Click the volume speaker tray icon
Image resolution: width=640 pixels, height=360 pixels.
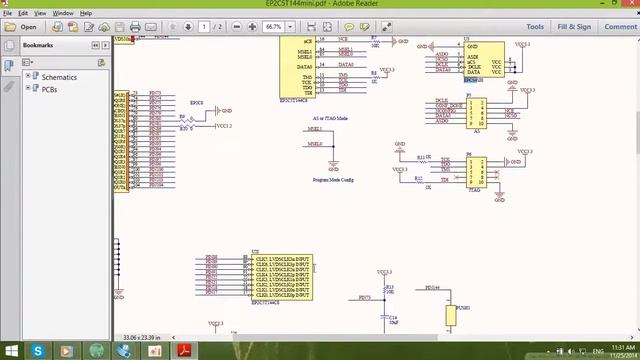pos(571,351)
